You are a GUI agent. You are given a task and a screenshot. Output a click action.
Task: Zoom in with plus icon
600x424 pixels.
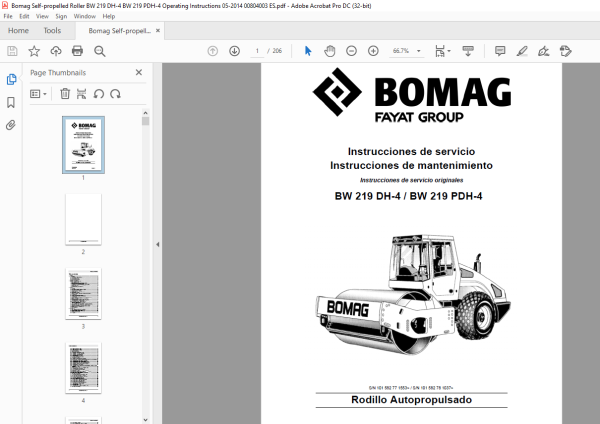373,51
